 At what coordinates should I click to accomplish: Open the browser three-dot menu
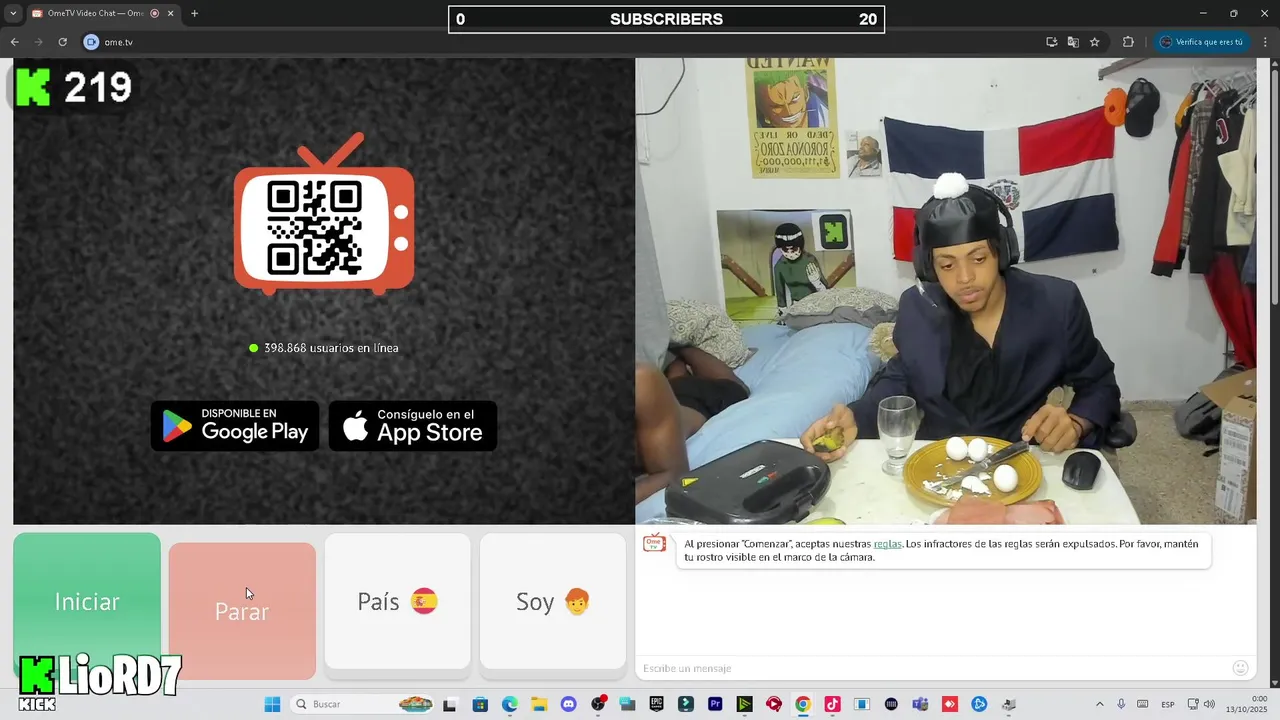(x=1266, y=42)
